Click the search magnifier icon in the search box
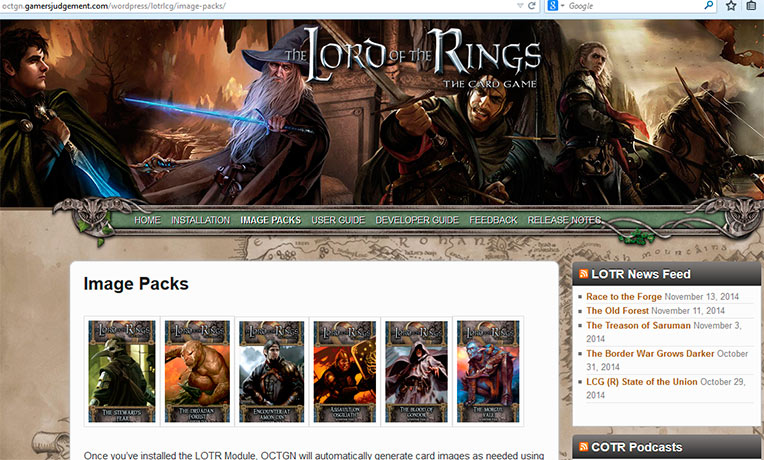This screenshot has height=460, width=764. pos(708,6)
